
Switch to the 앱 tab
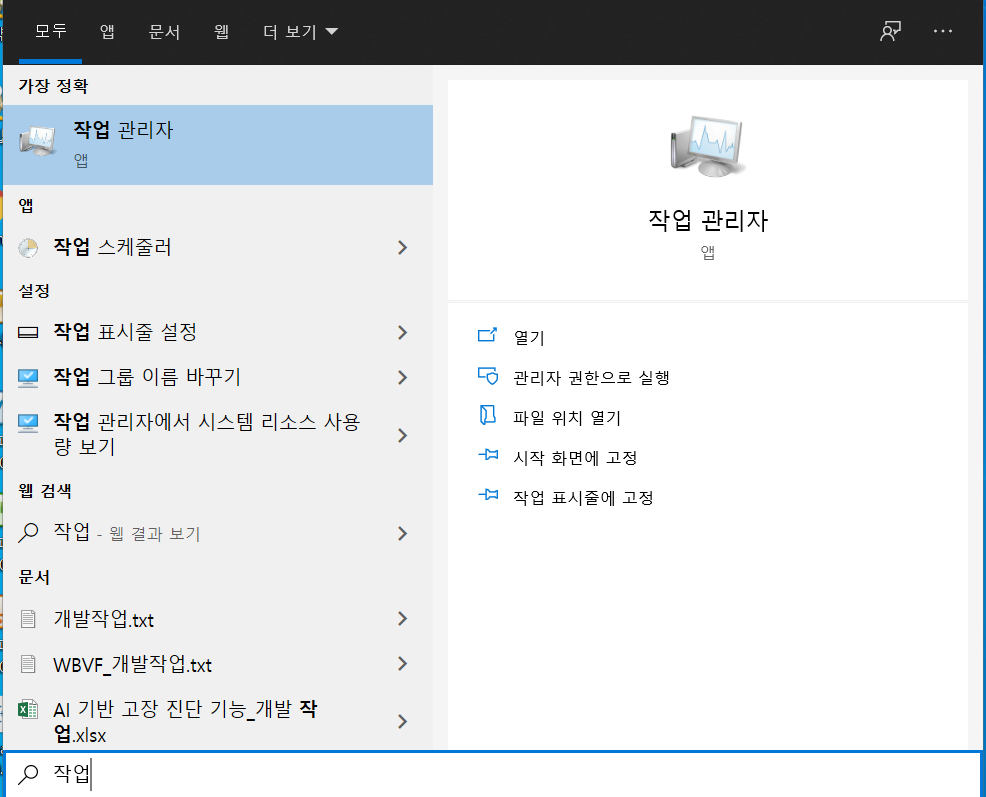point(107,31)
